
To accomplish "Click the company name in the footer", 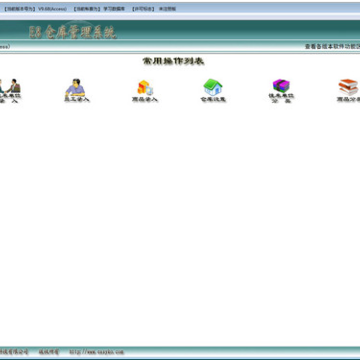I will (x=14, y=352).
